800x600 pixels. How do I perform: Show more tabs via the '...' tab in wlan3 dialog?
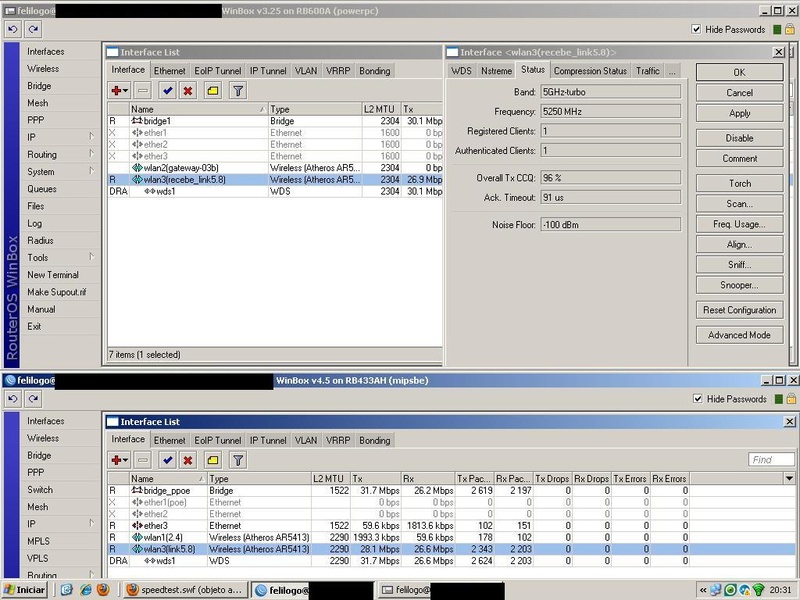[672, 71]
